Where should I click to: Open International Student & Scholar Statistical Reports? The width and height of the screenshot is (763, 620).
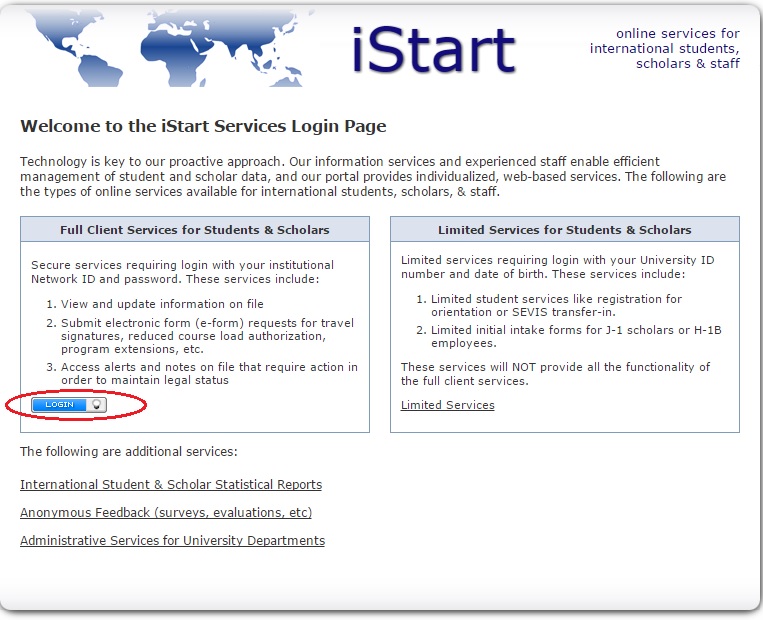171,485
